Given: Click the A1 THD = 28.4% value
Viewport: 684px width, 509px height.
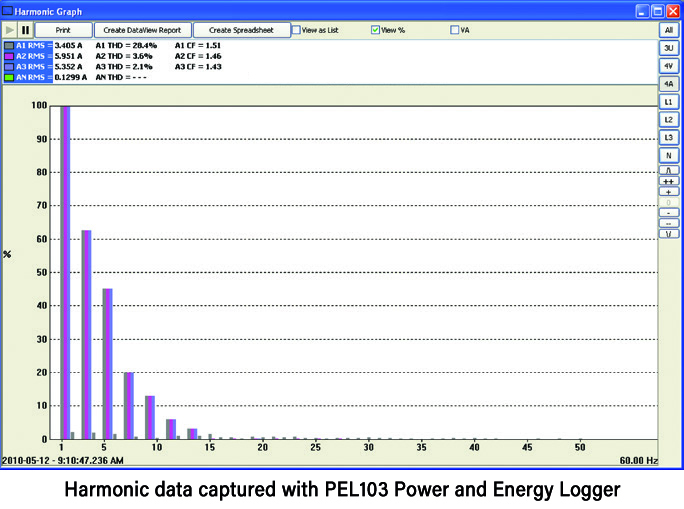Looking at the screenshot, I should 126,46.
